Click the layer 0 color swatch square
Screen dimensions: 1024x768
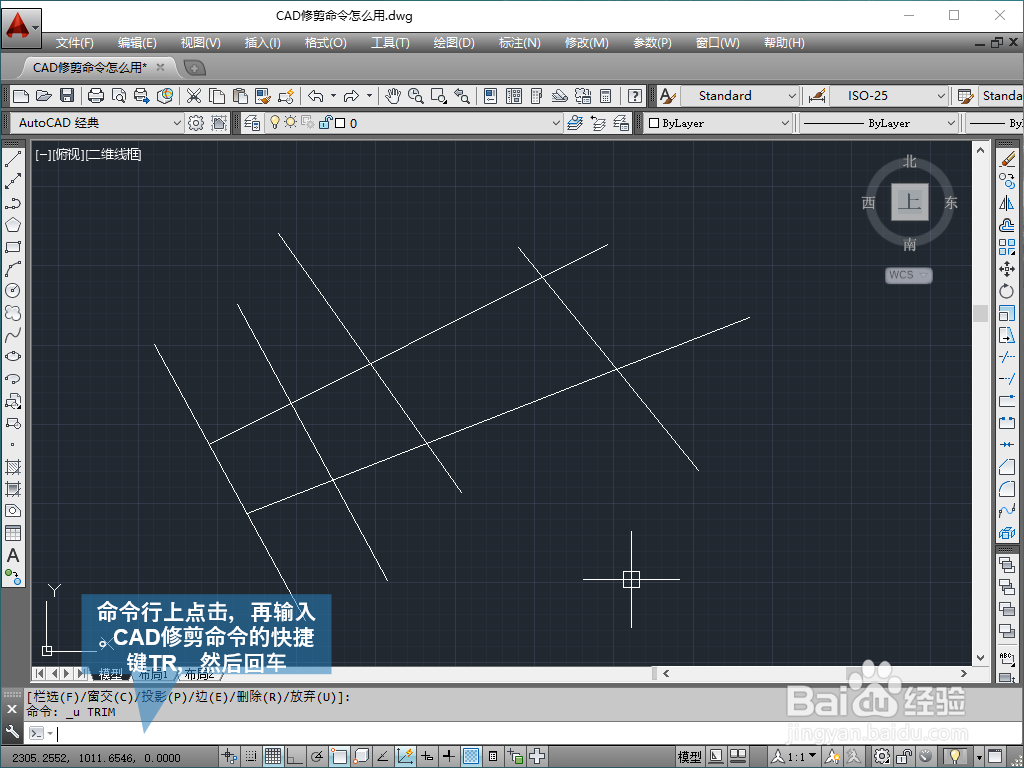tap(340, 123)
